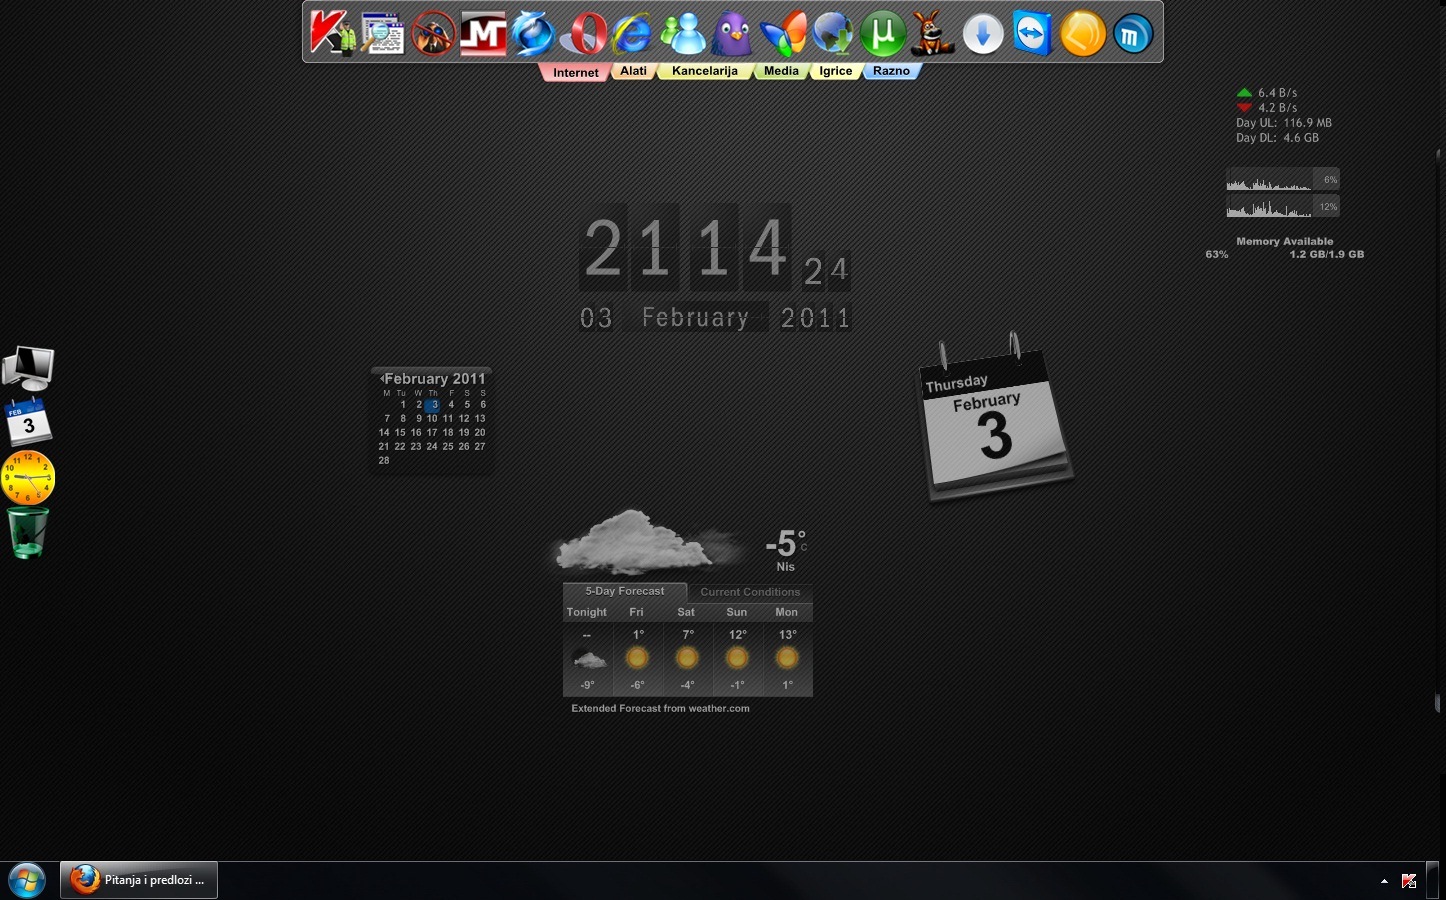
Task: Launch Internet Explorer from the dock
Action: coord(633,33)
